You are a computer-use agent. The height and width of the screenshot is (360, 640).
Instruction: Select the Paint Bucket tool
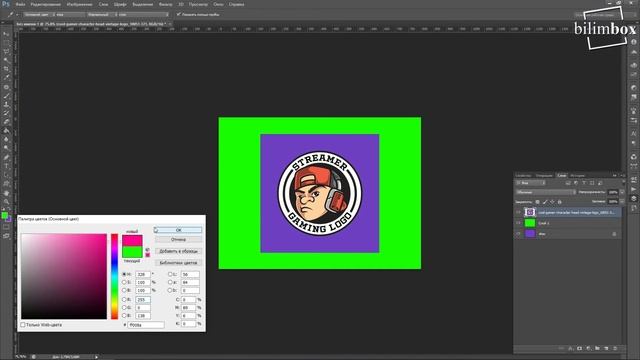click(6, 131)
